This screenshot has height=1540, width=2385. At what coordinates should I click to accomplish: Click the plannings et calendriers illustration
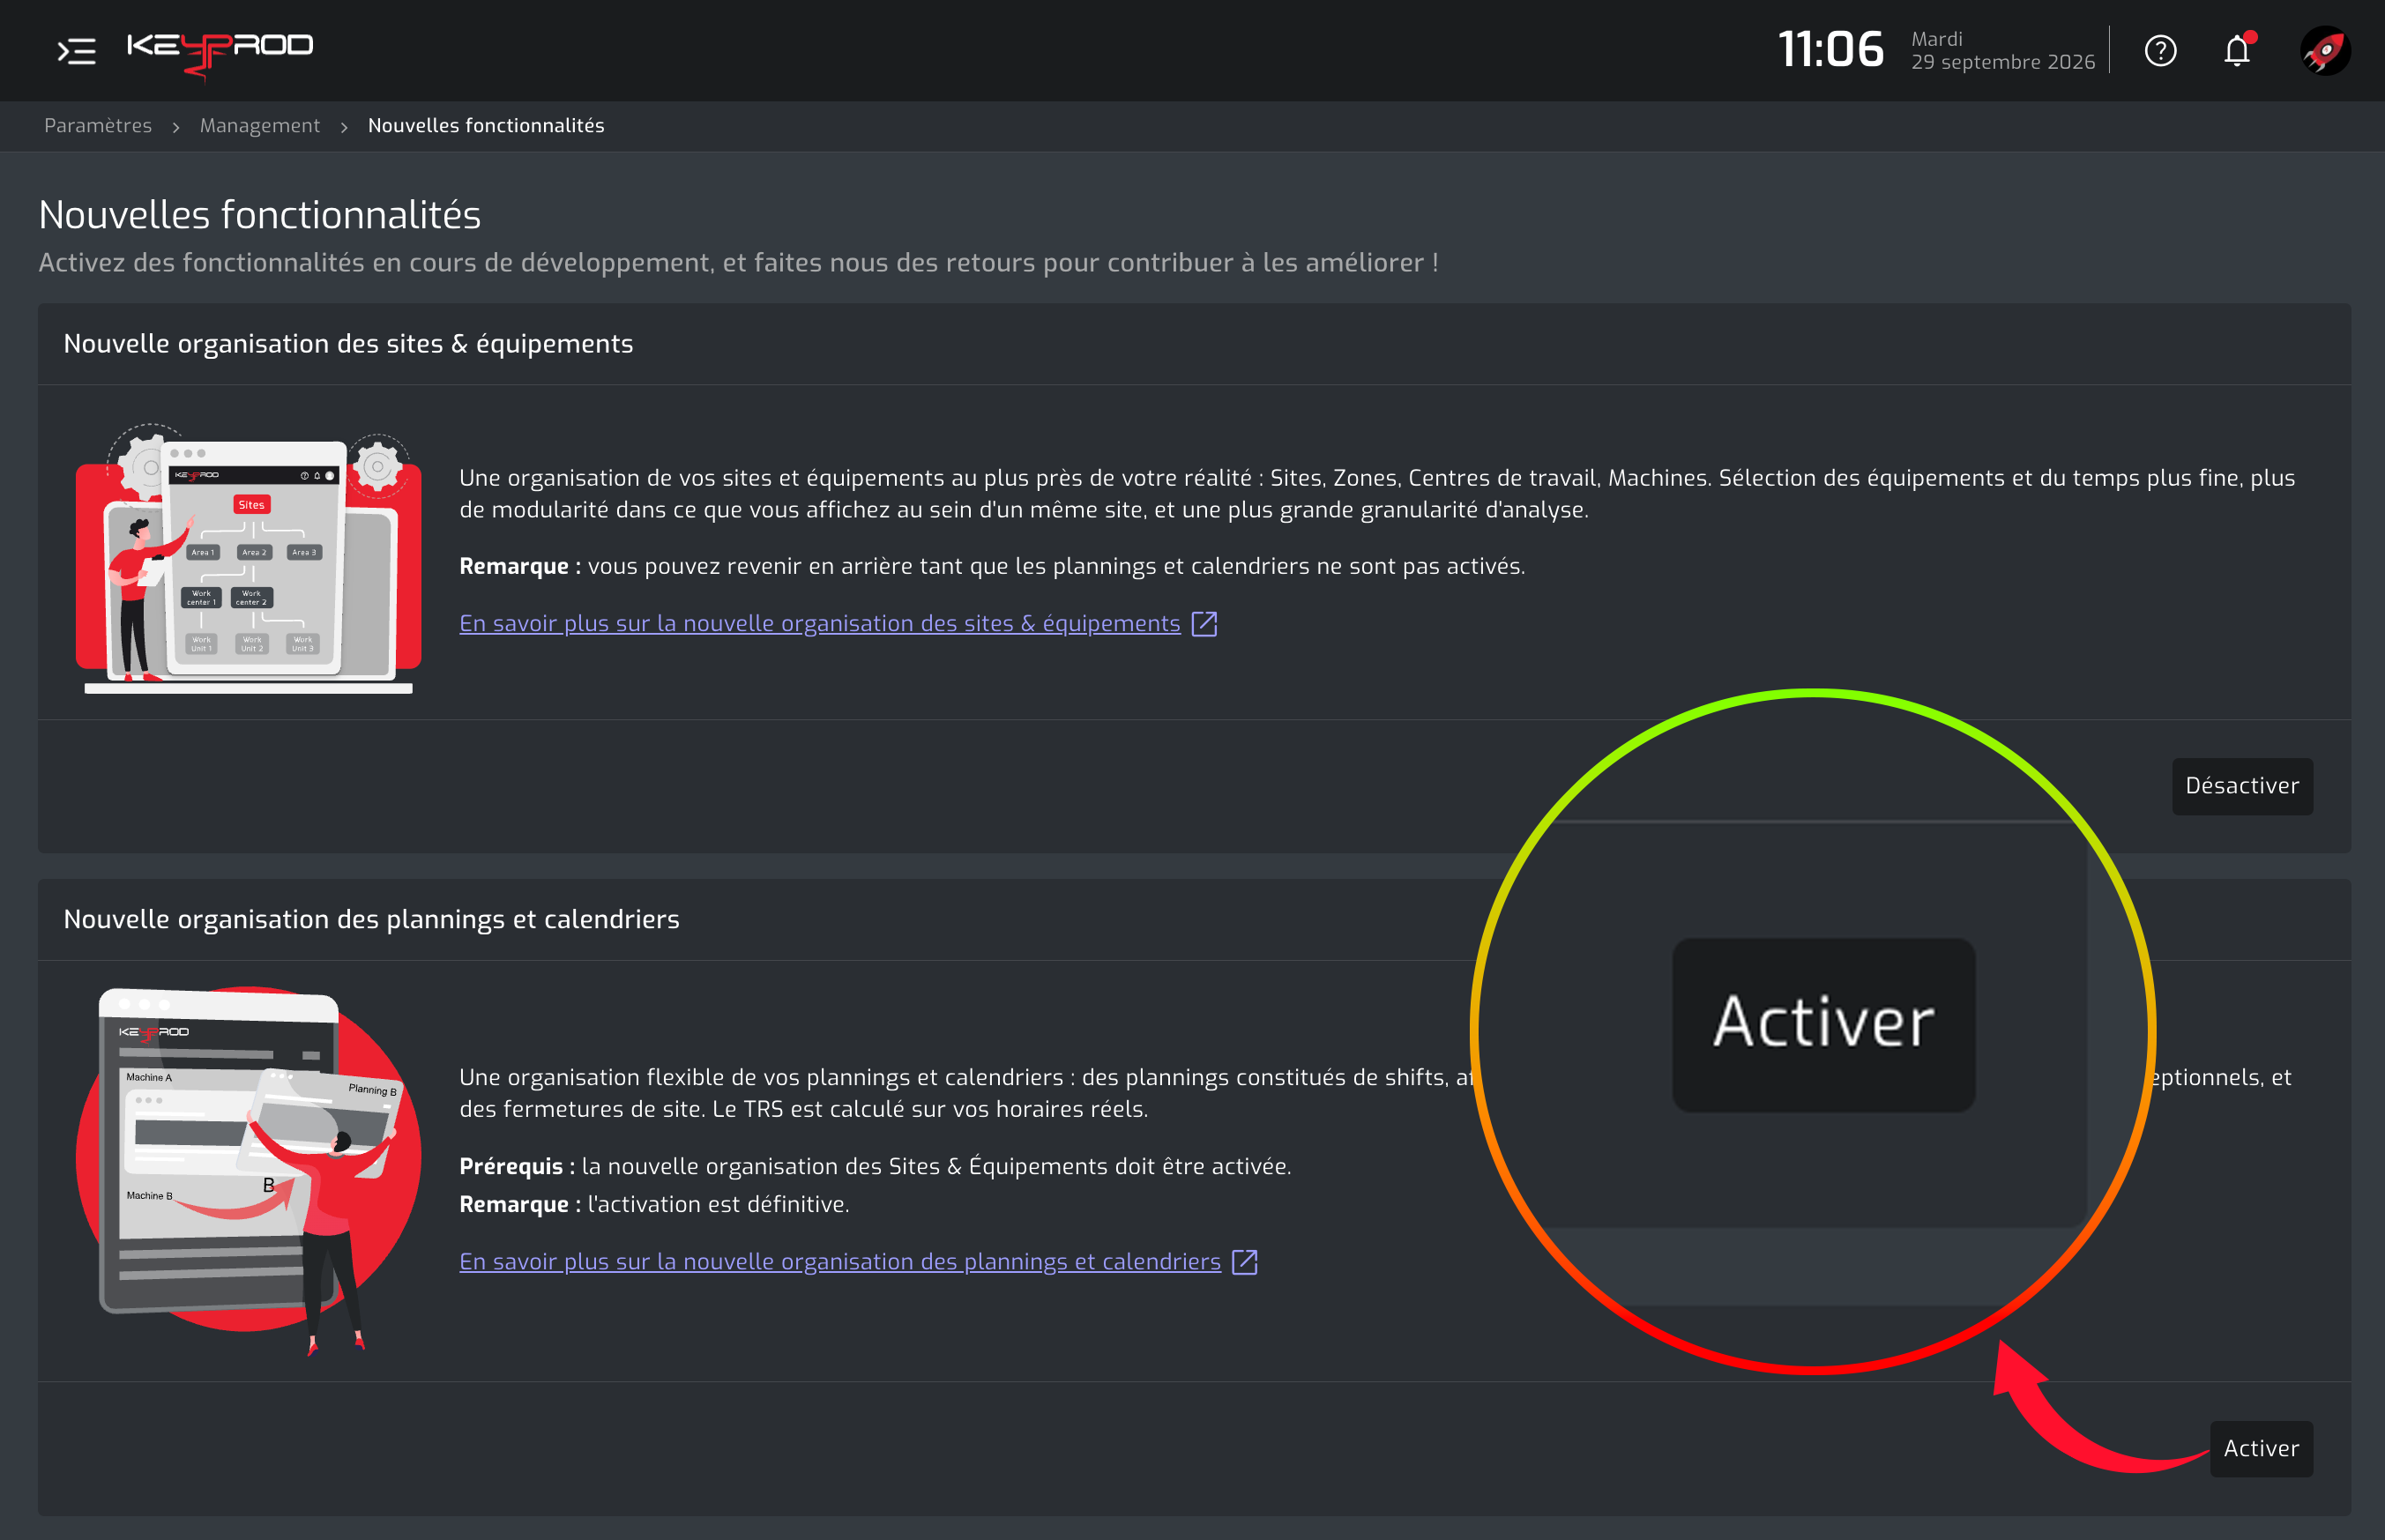248,1170
